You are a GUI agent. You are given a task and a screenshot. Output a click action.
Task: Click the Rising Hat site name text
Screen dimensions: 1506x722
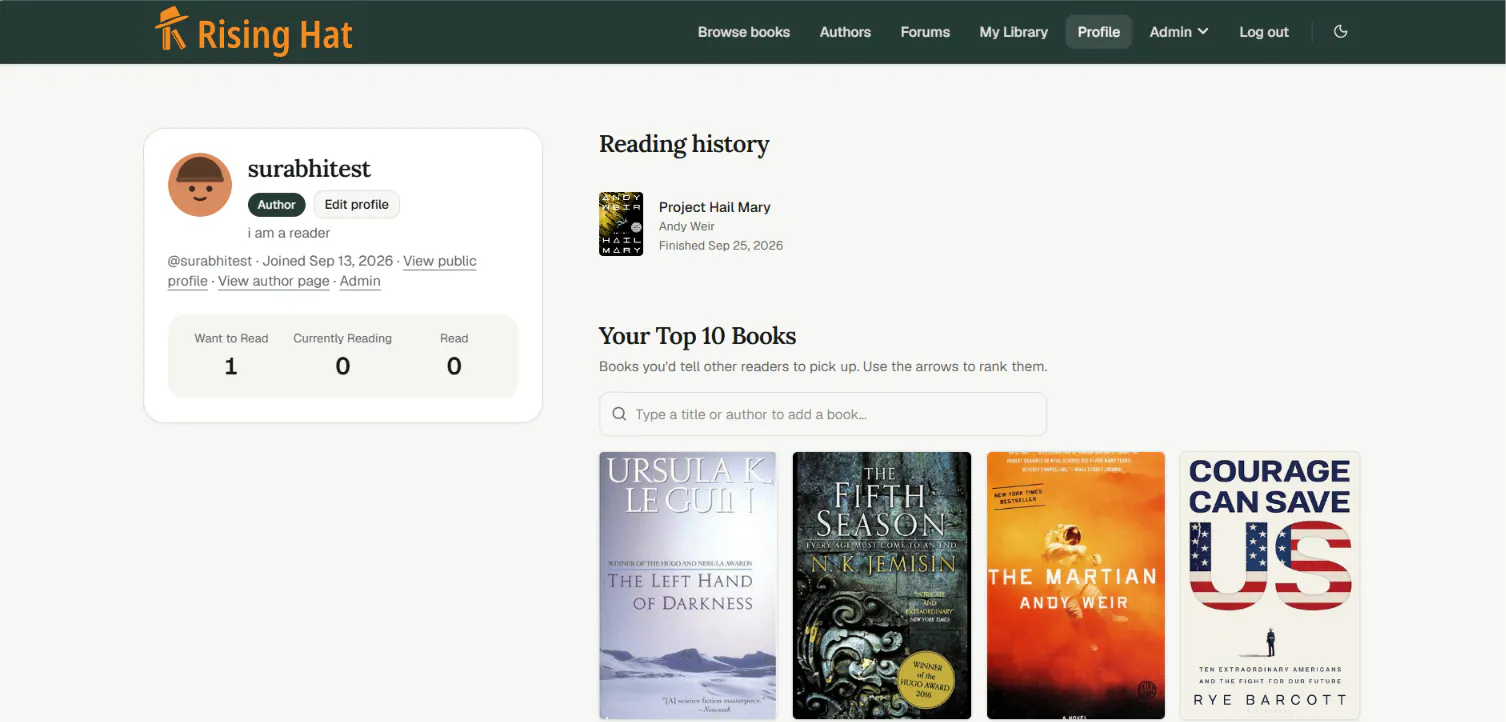(x=275, y=35)
